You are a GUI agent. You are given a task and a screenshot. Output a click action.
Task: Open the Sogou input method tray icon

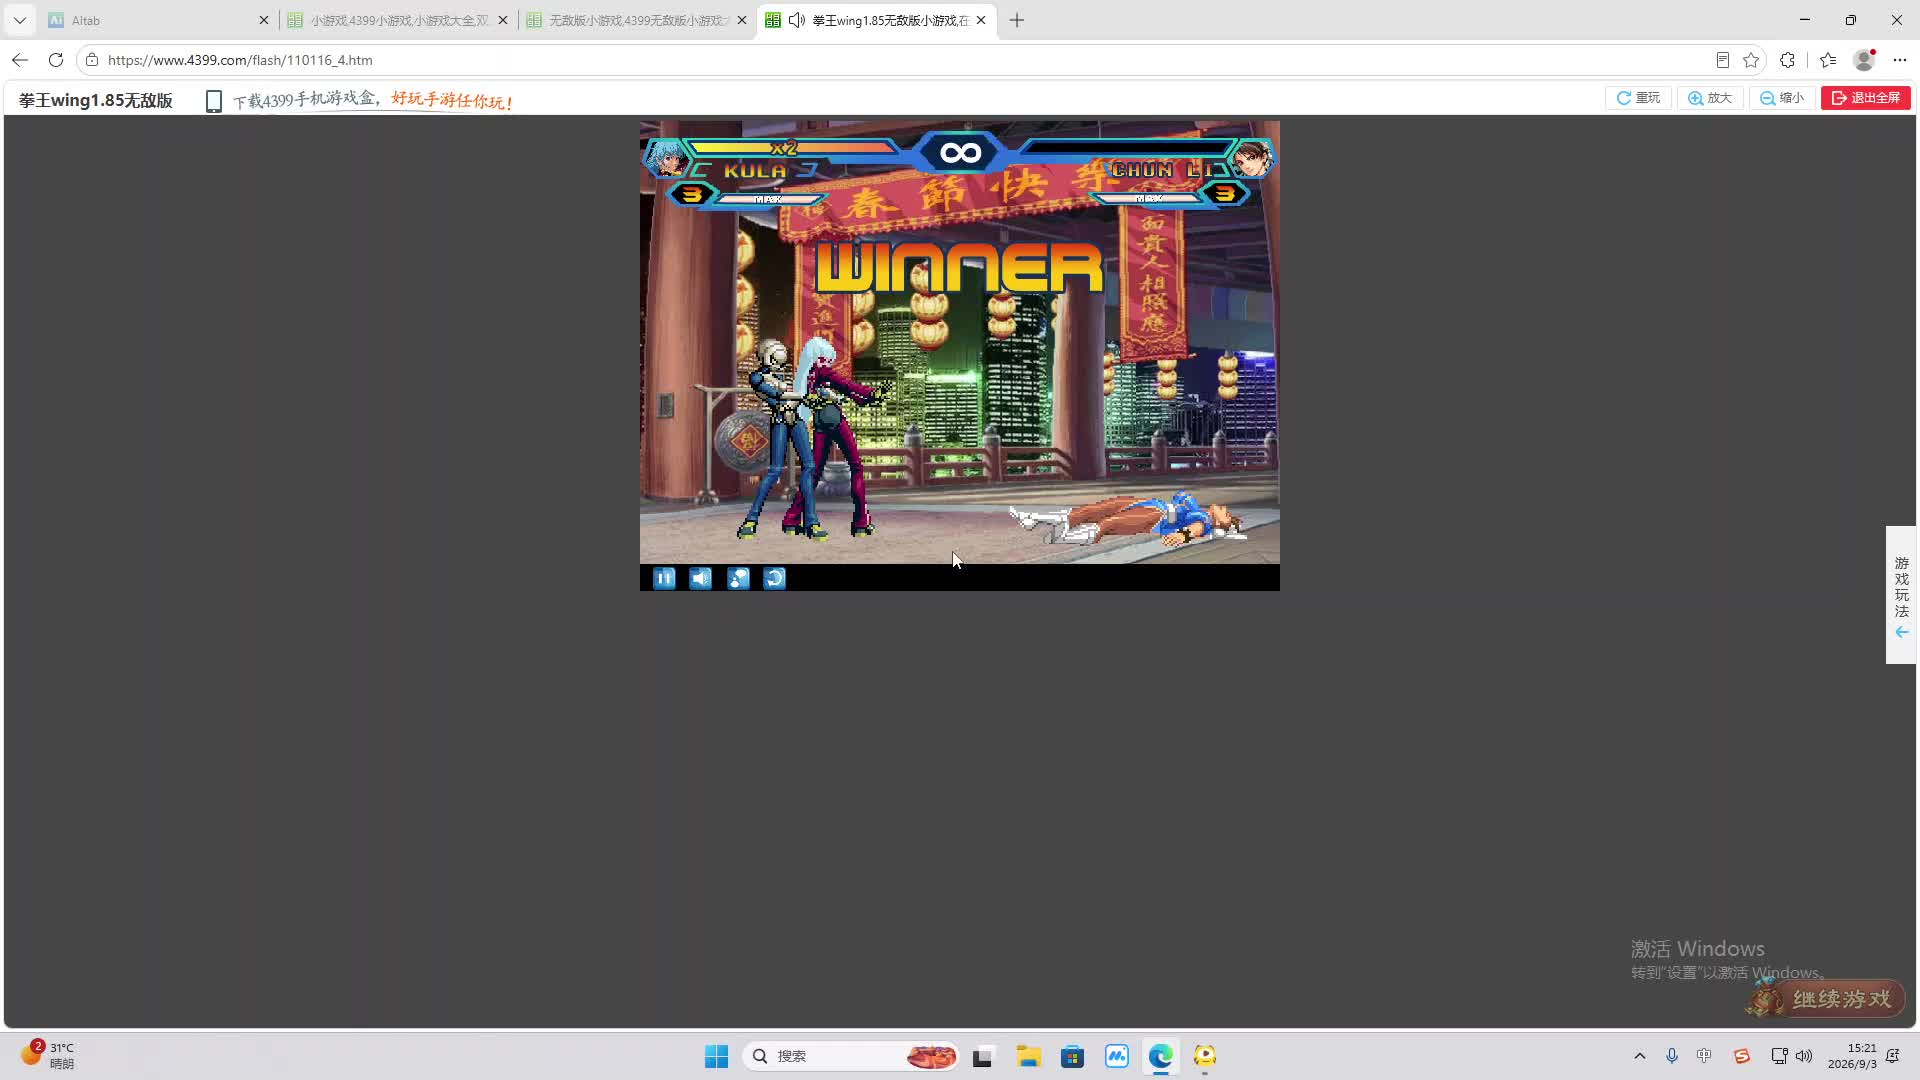click(x=1742, y=1056)
